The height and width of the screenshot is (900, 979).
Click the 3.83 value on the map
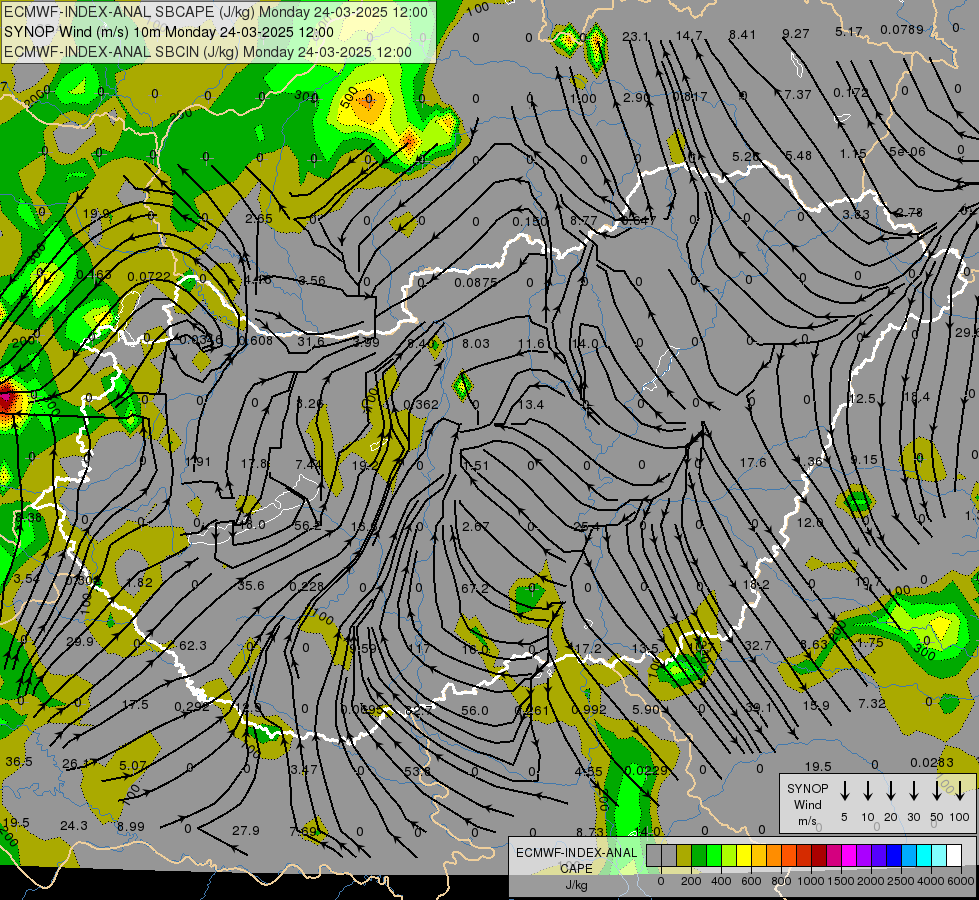pyautogui.click(x=856, y=214)
